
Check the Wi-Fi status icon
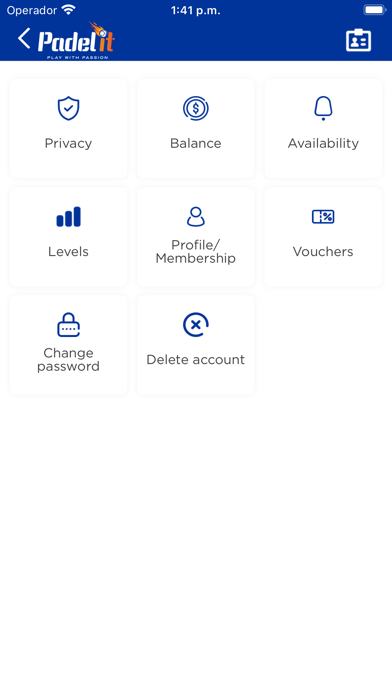69,10
